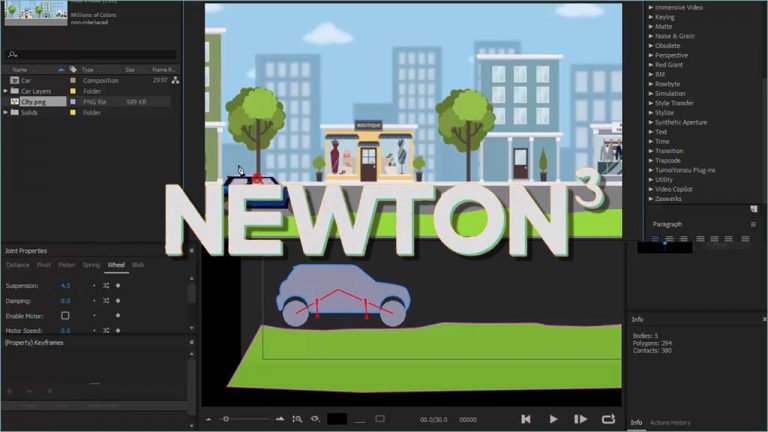Expand the Car Layers folder

point(6,91)
